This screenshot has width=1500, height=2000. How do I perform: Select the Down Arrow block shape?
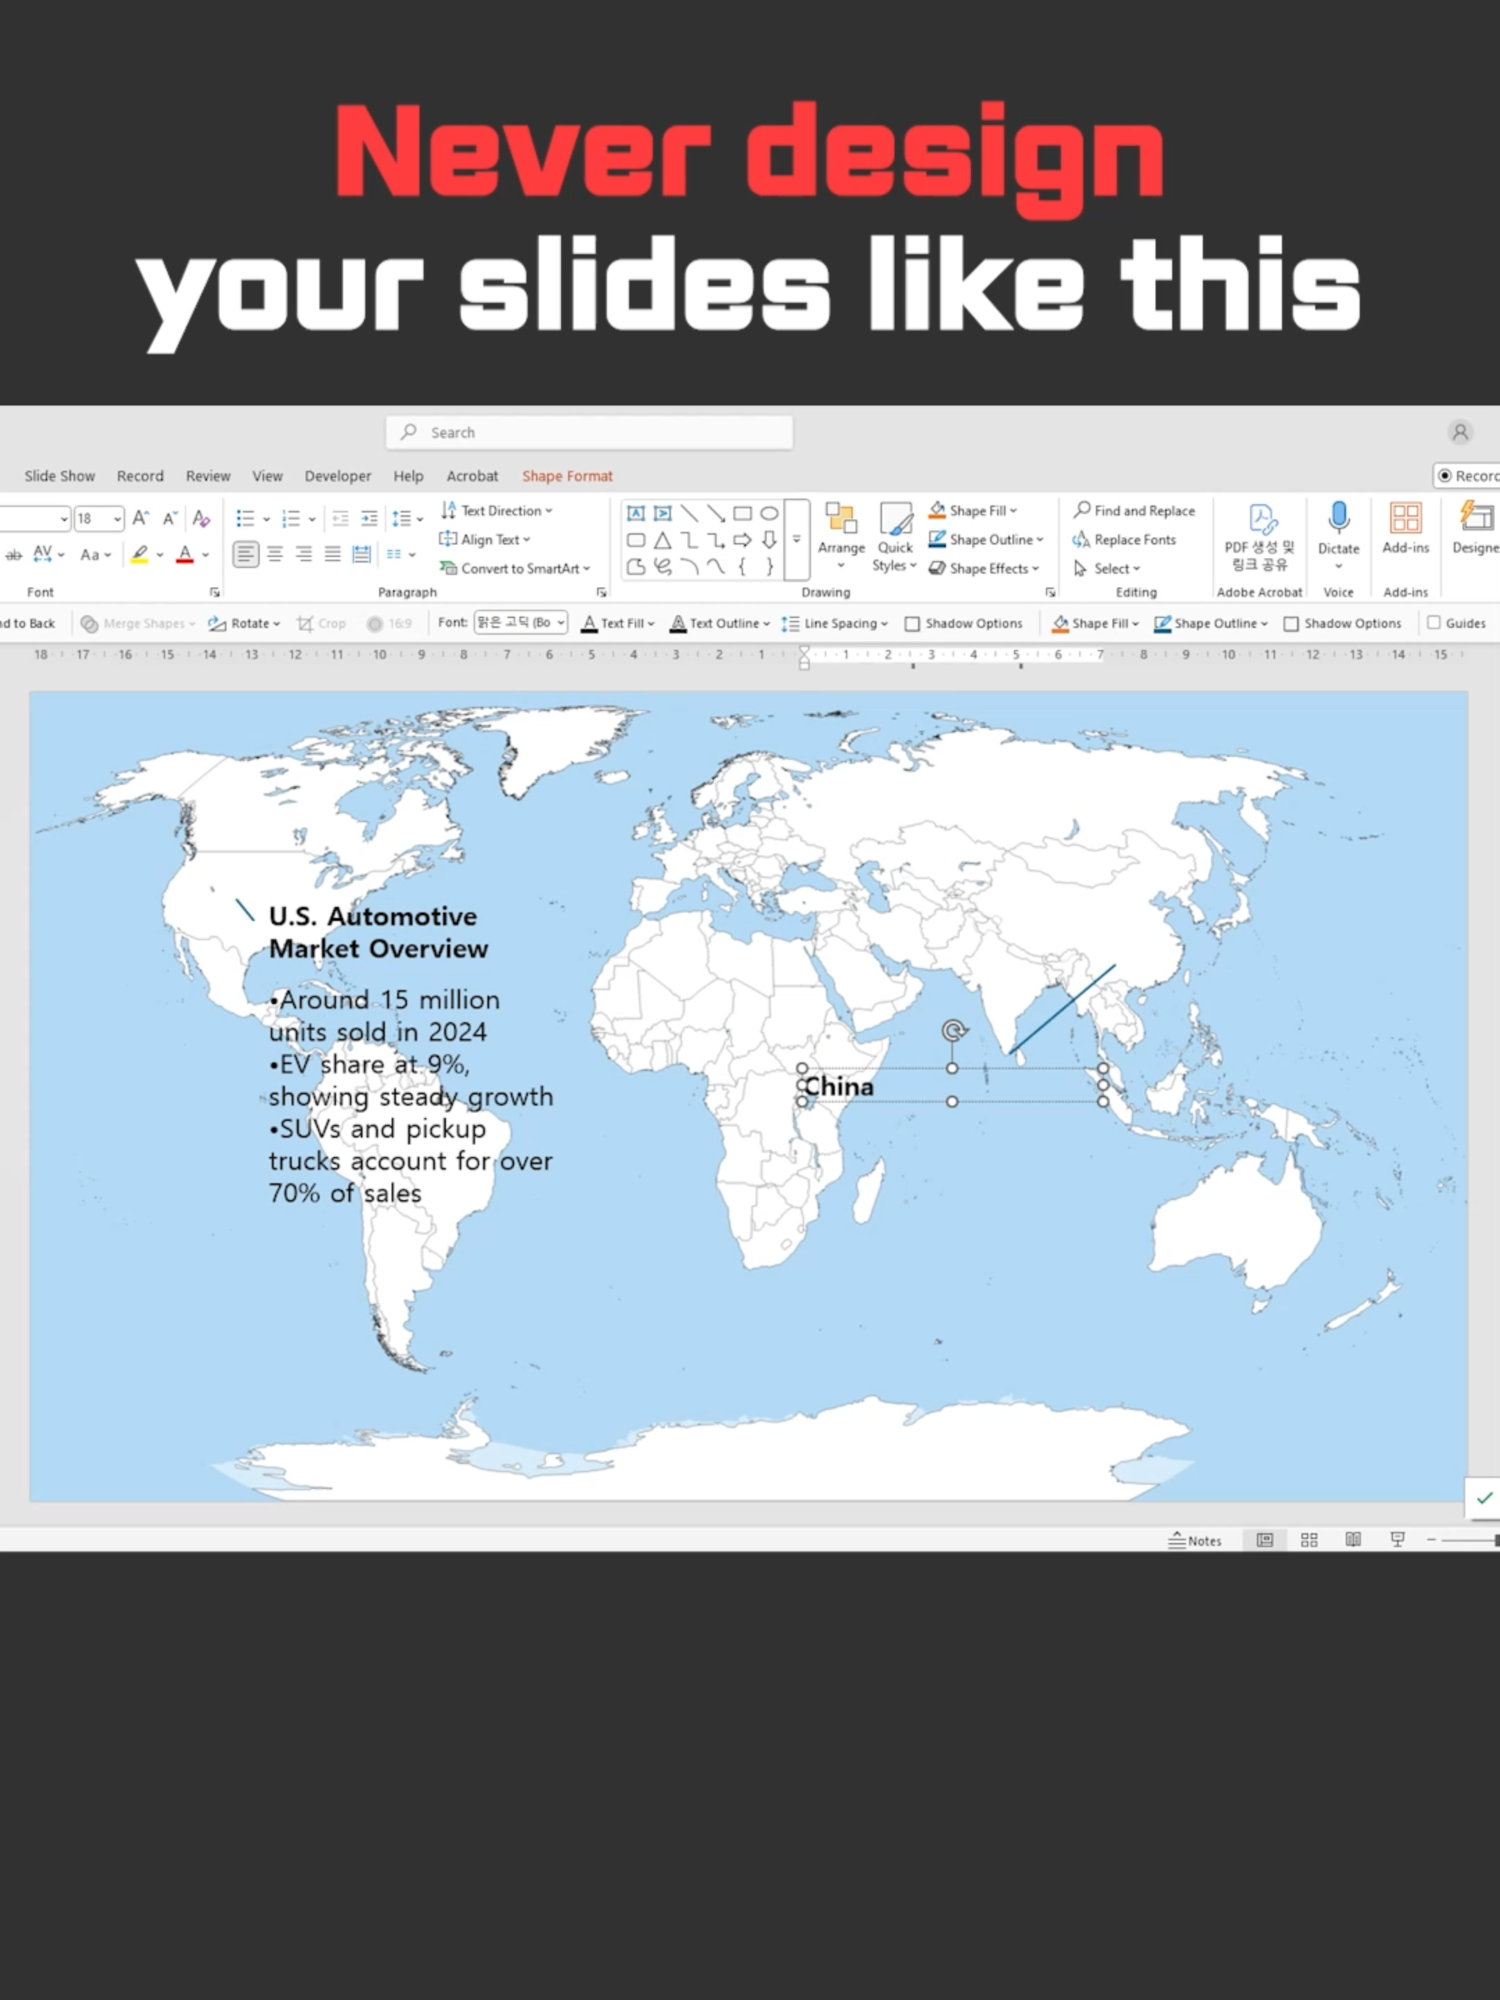769,540
